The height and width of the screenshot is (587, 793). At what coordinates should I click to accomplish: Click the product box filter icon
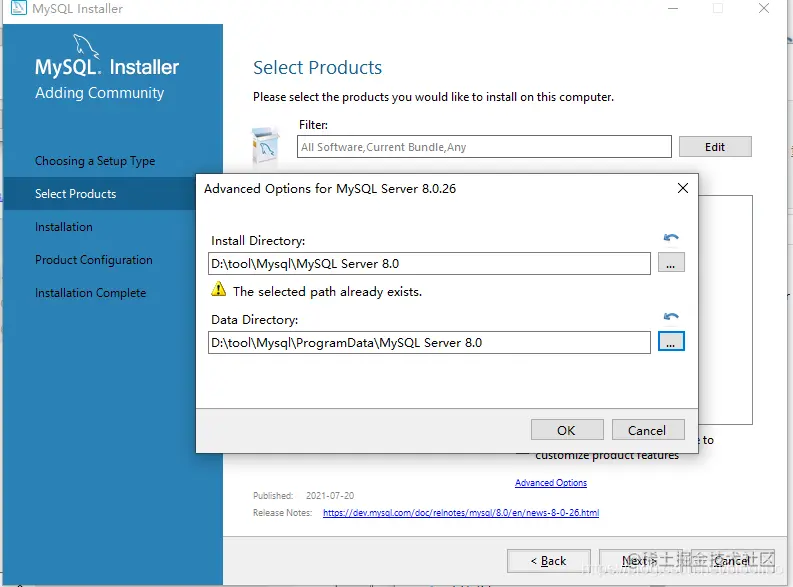pyautogui.click(x=266, y=147)
